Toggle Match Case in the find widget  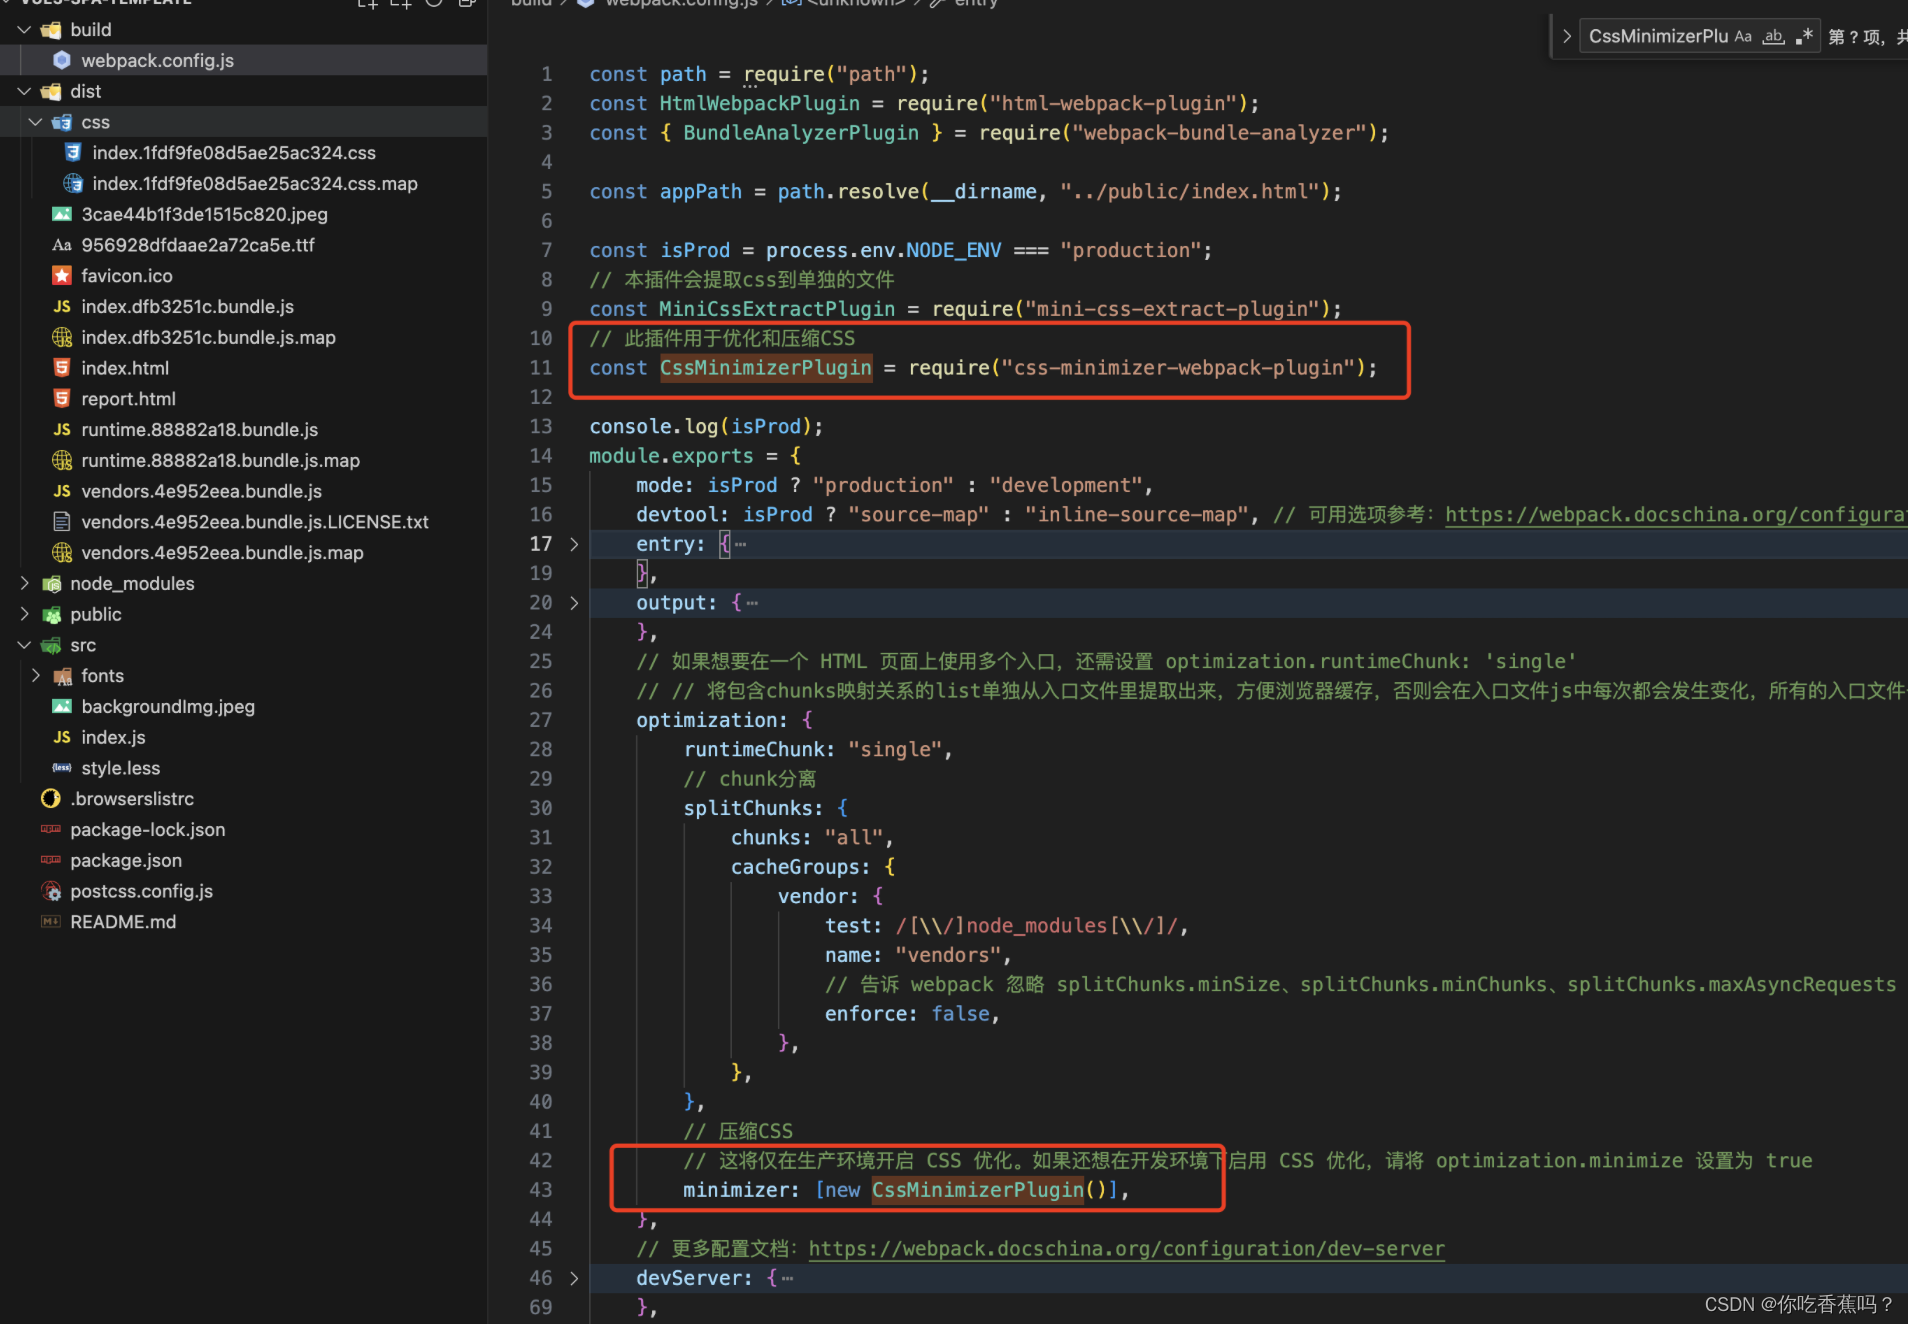coord(1743,37)
